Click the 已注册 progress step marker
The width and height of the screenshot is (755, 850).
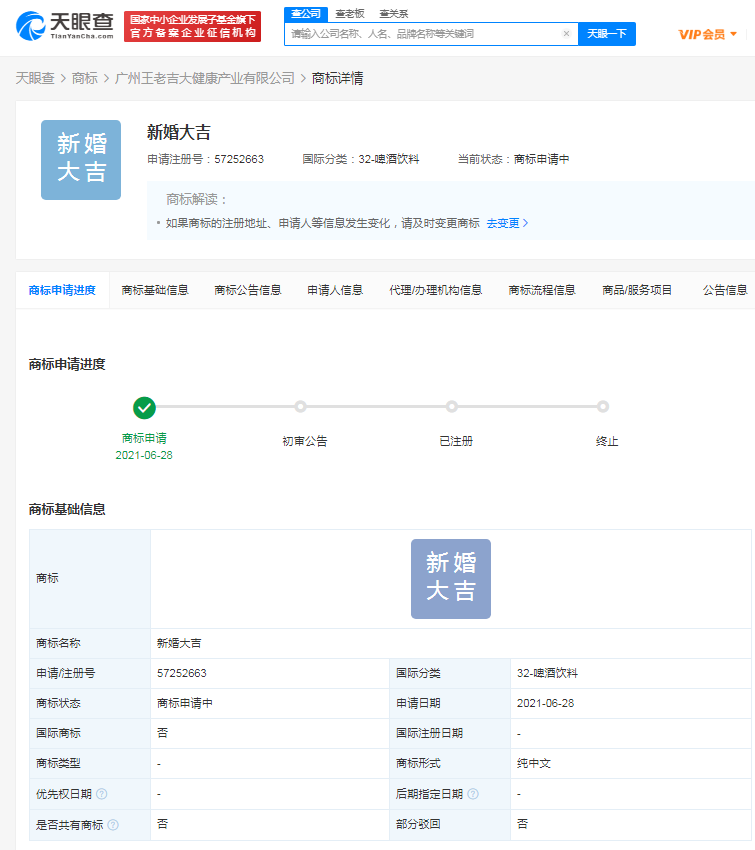(452, 407)
